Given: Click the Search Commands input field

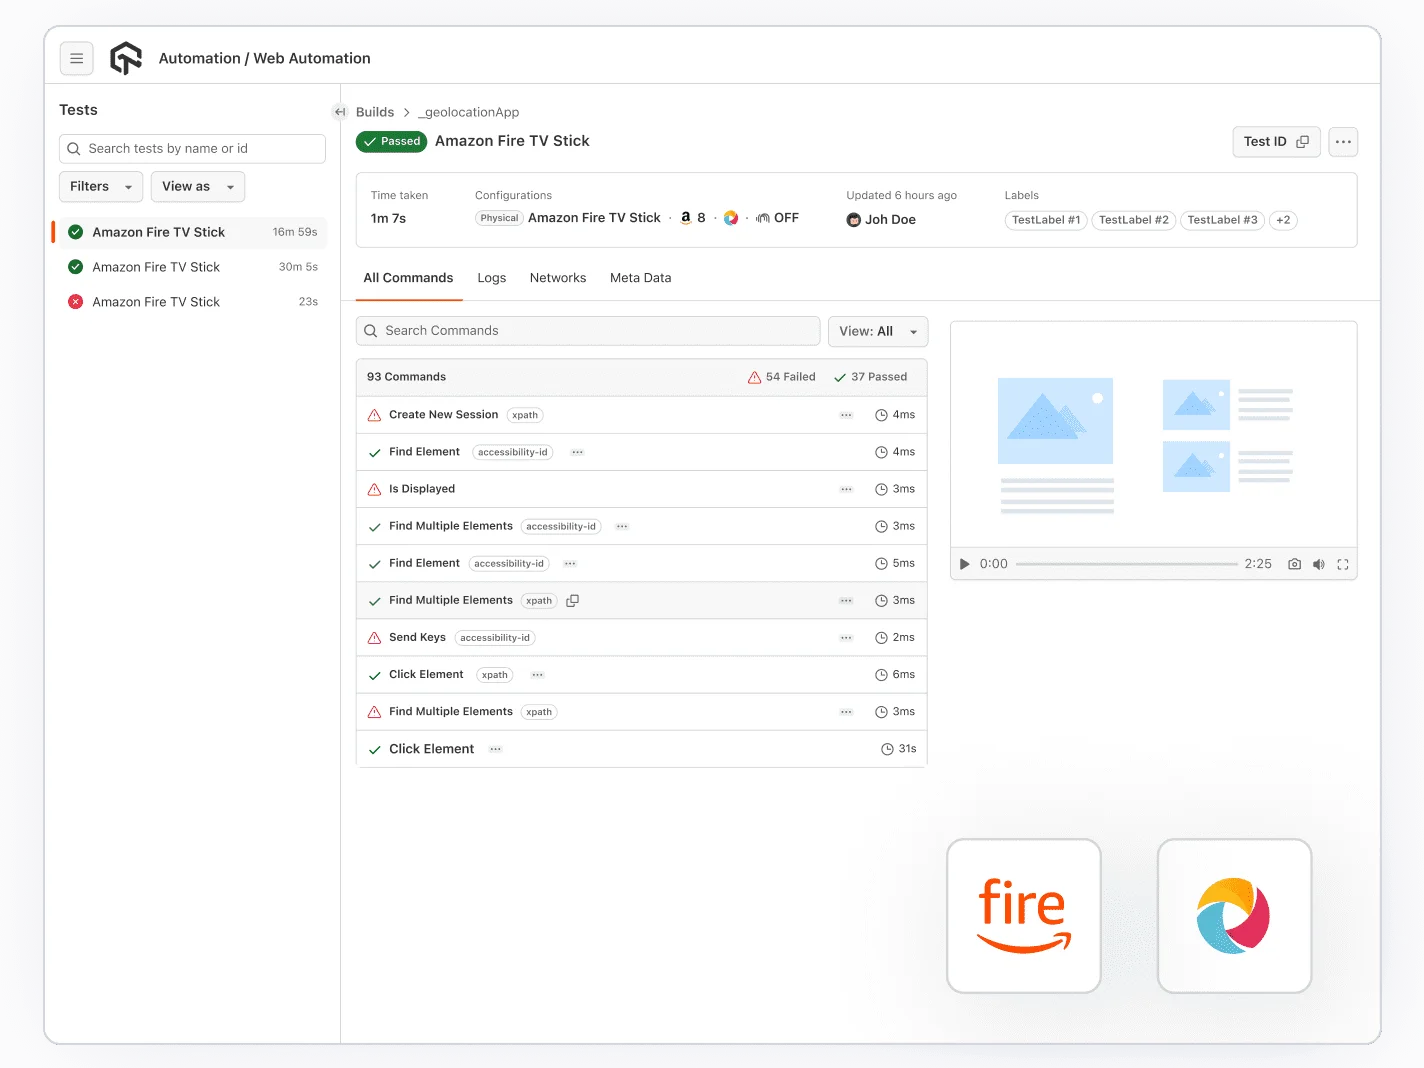Looking at the screenshot, I should click(x=588, y=331).
